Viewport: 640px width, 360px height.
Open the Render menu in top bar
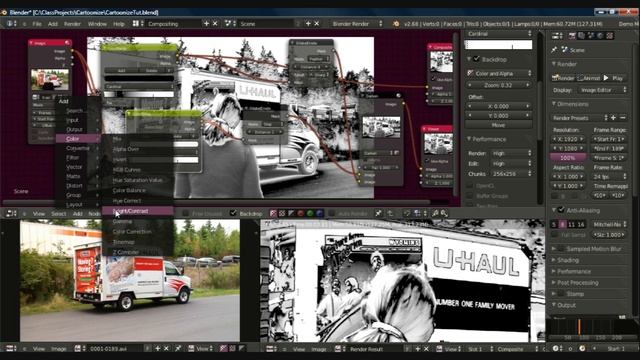pyautogui.click(x=72, y=24)
